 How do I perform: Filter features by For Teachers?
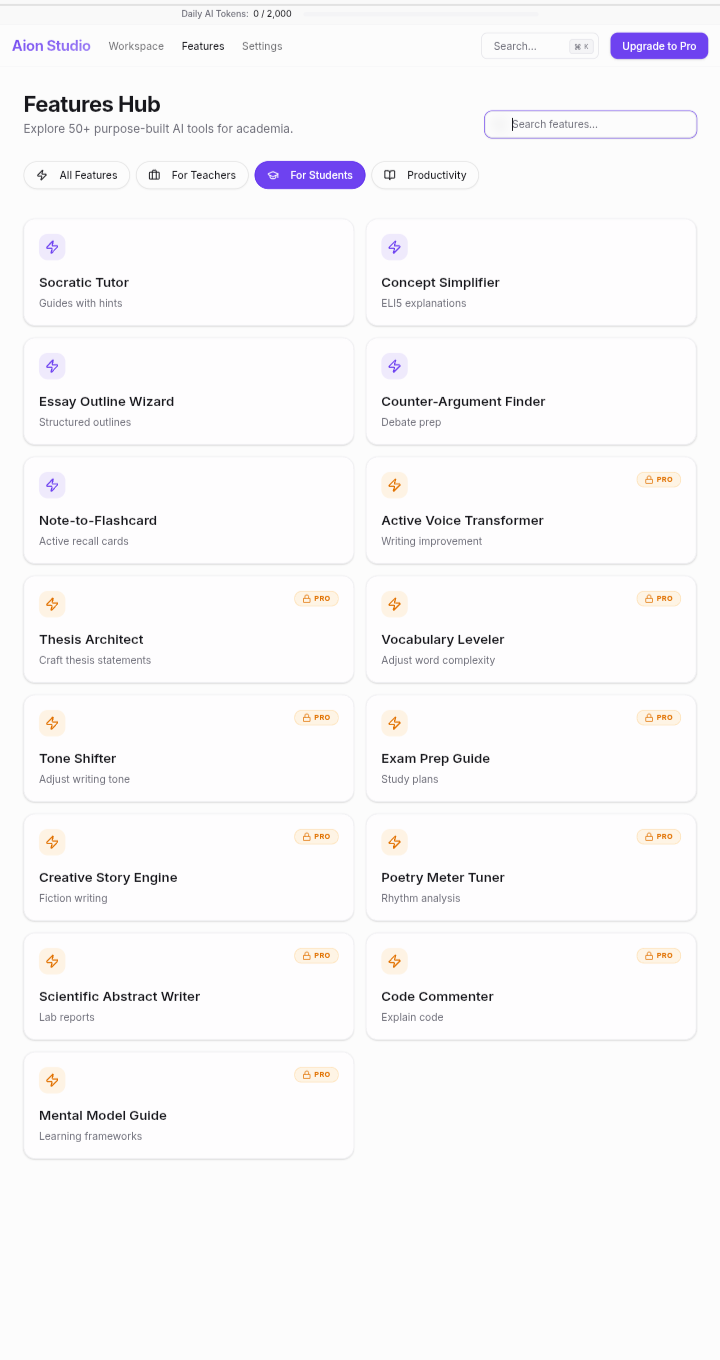[x=192, y=175]
